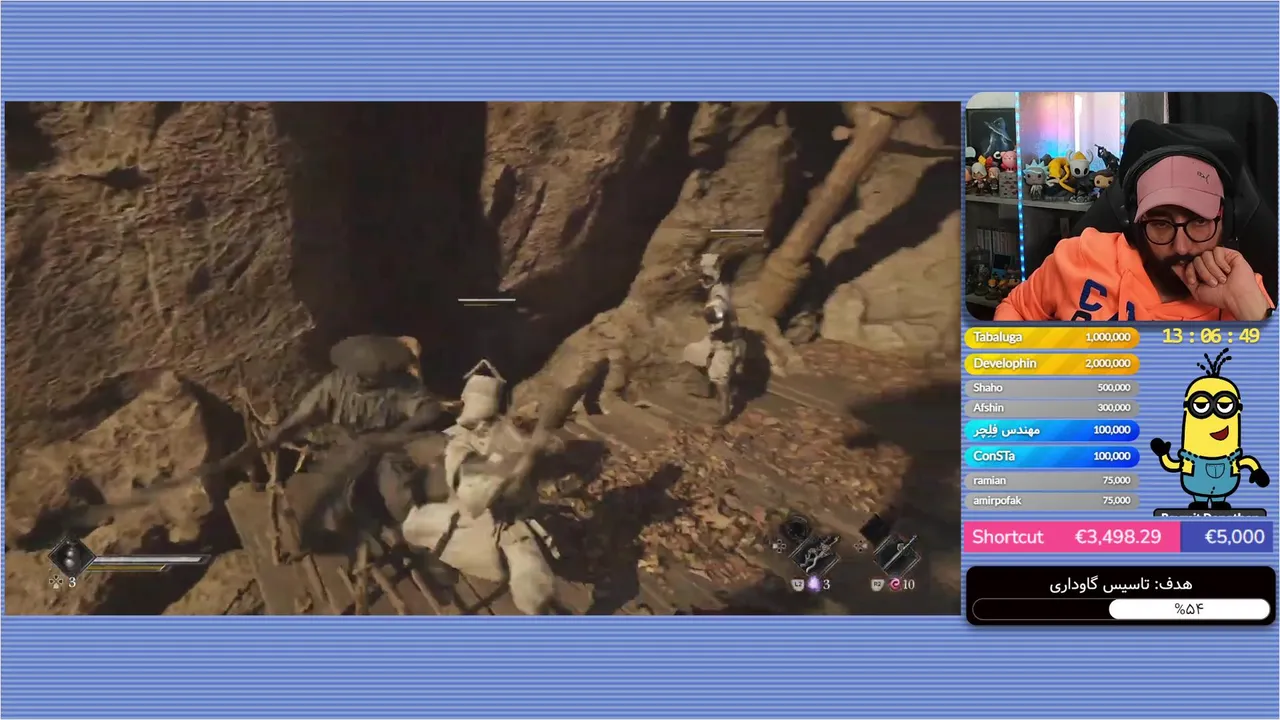Image resolution: width=1280 pixels, height=720 pixels.
Task: Click the 54 percent goal progress bar
Action: [x=1121, y=609]
